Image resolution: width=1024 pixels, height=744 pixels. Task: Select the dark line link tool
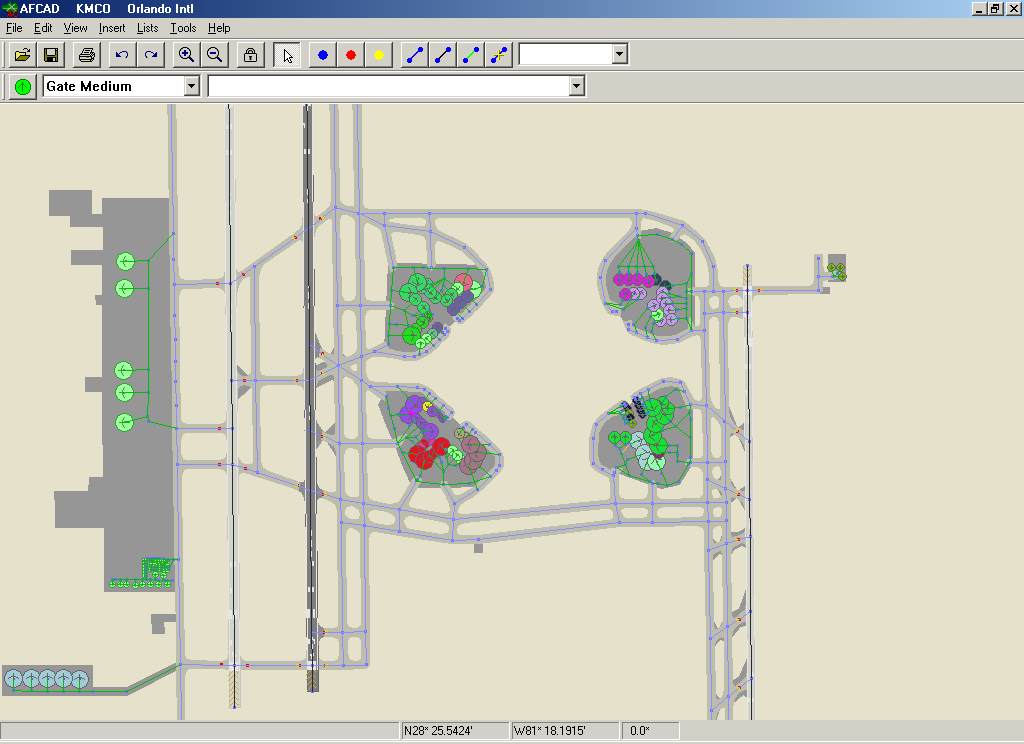click(x=443, y=55)
